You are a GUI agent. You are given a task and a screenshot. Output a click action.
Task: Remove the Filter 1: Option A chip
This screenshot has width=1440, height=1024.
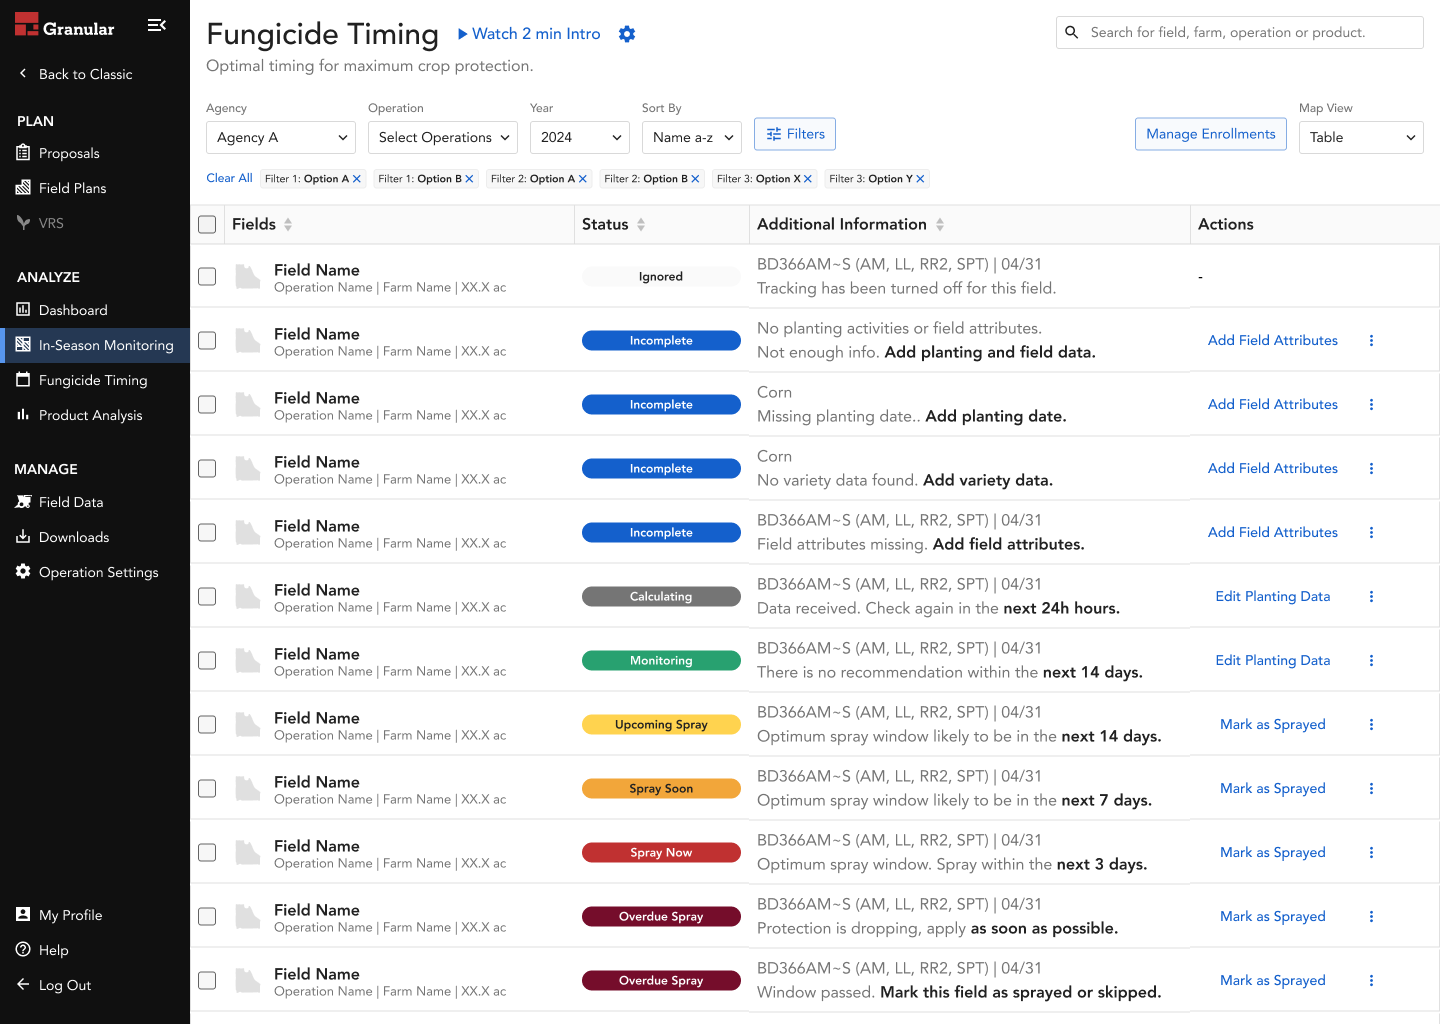pyautogui.click(x=357, y=179)
